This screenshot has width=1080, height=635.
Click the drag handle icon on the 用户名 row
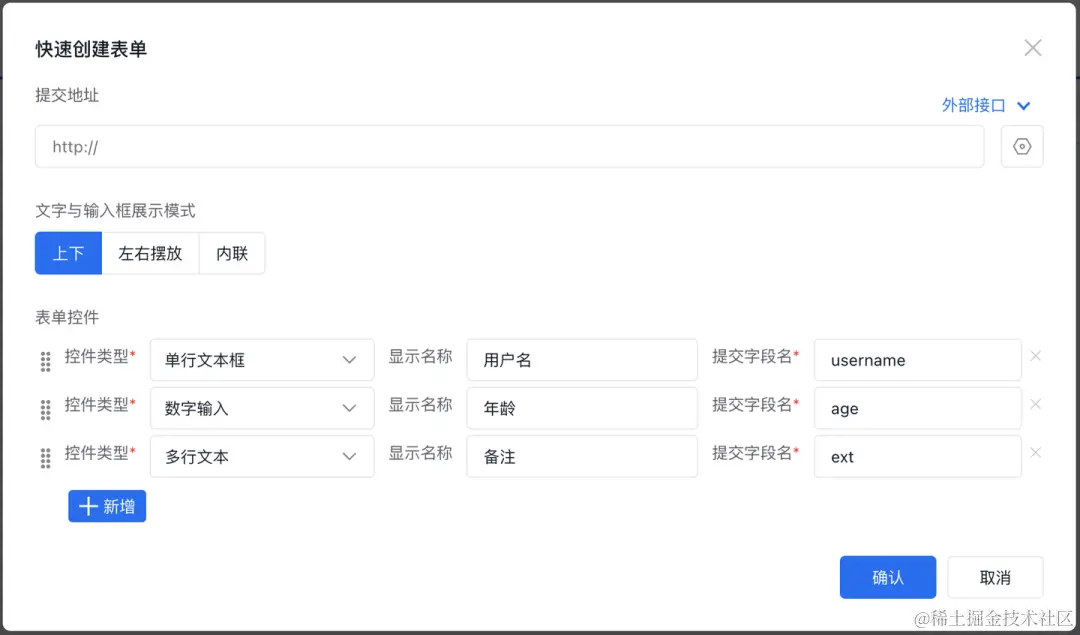coord(45,361)
